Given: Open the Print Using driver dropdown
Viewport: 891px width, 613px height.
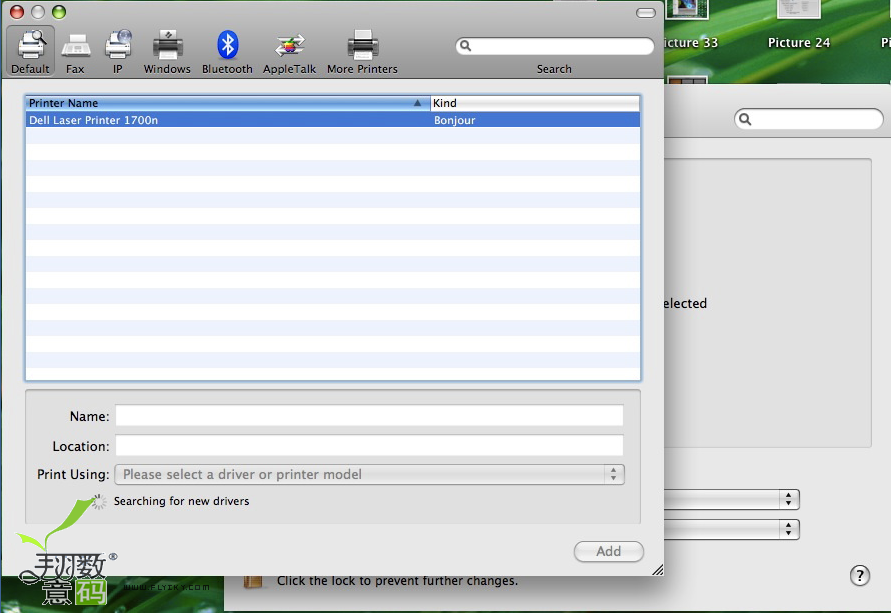Looking at the screenshot, I should [x=369, y=474].
